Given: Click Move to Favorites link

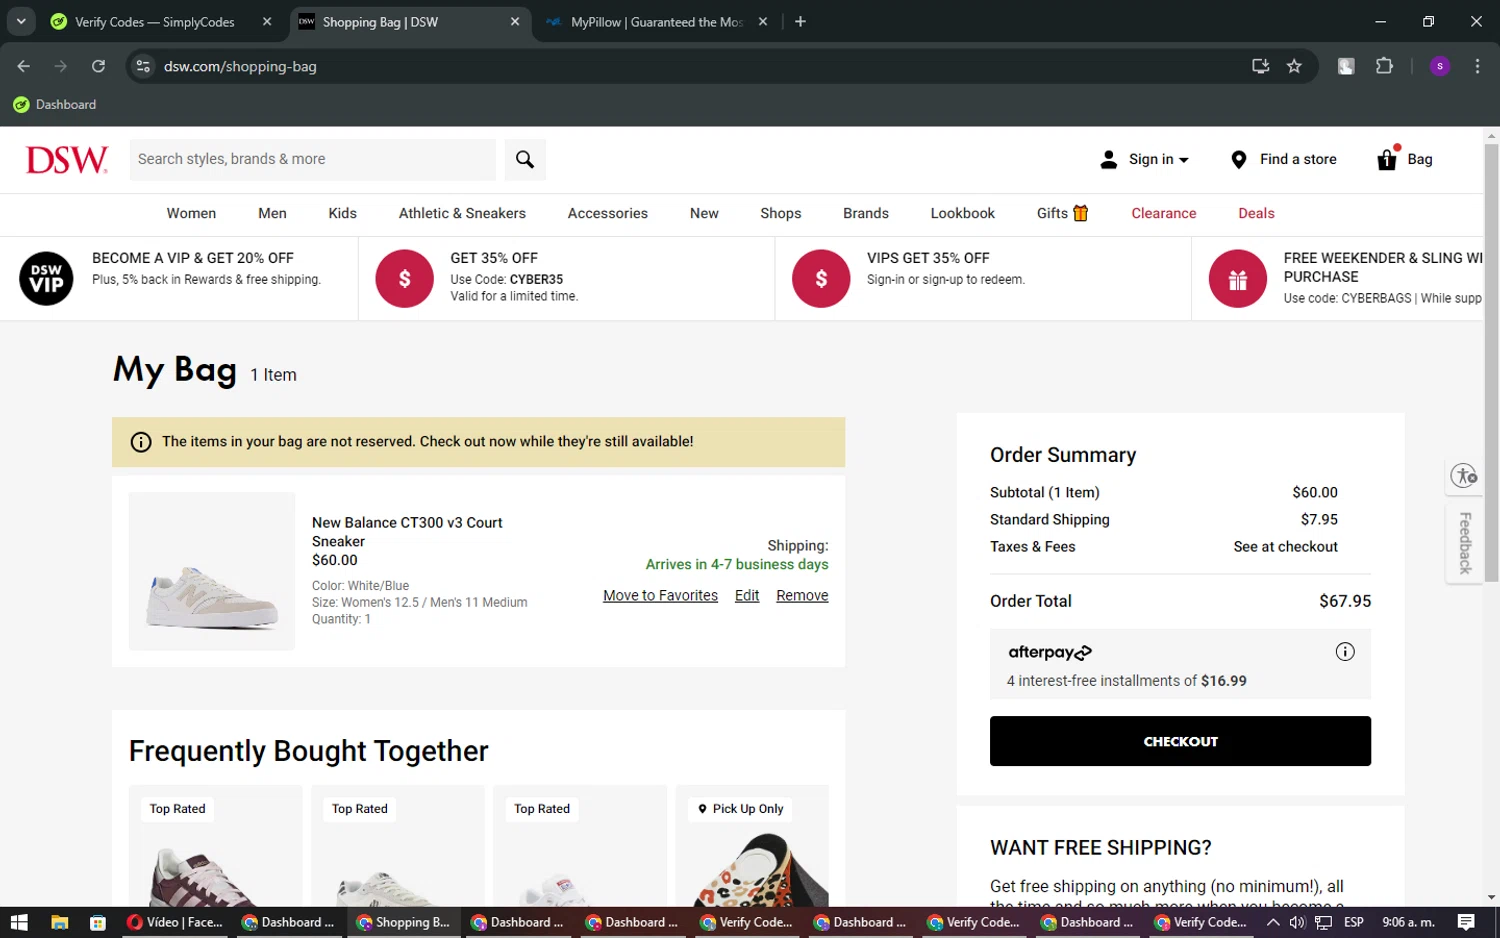Looking at the screenshot, I should click(660, 596).
